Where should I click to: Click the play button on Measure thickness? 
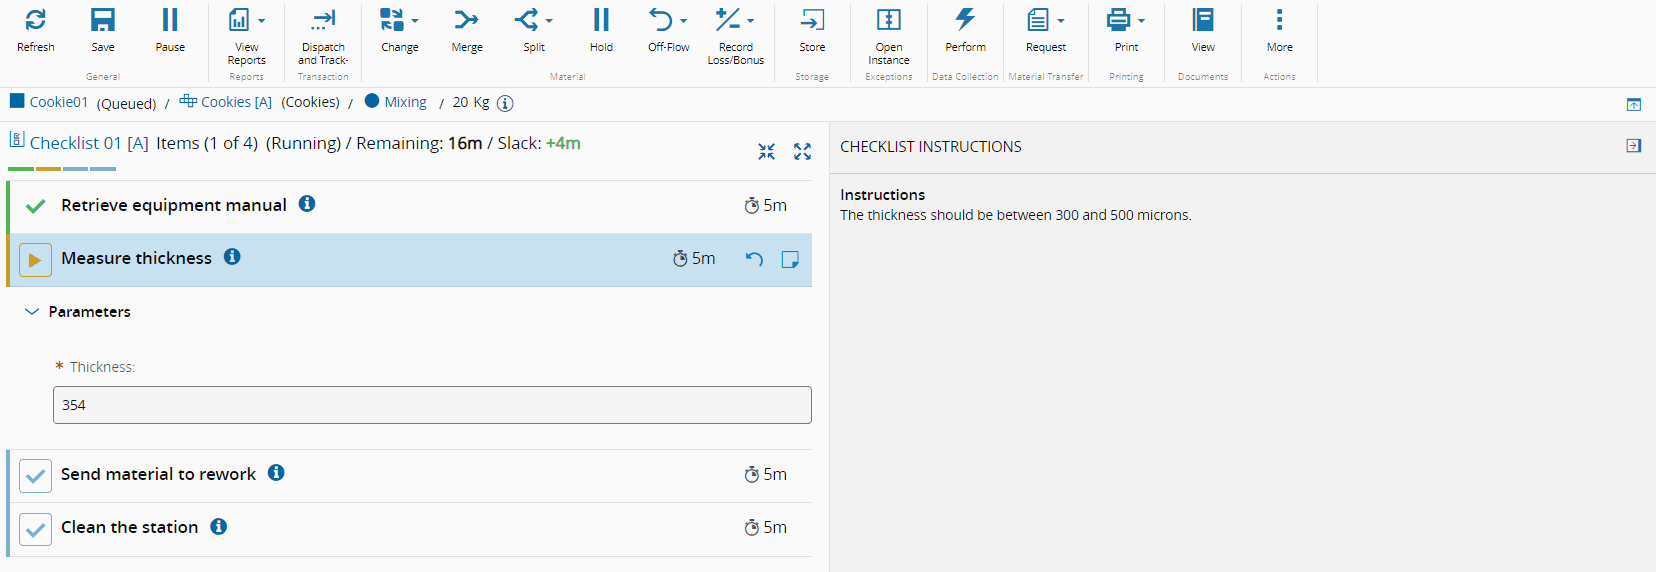35,260
